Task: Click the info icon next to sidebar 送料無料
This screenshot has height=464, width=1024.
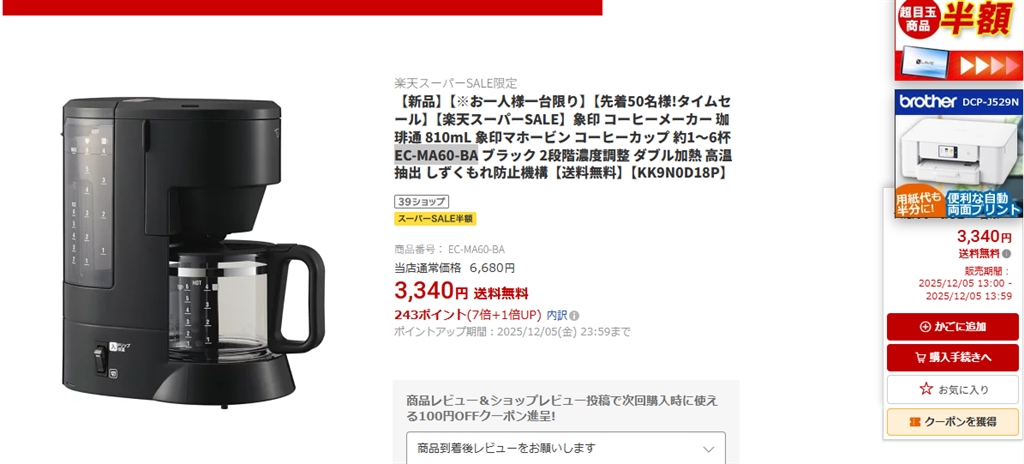Action: coord(1006,254)
